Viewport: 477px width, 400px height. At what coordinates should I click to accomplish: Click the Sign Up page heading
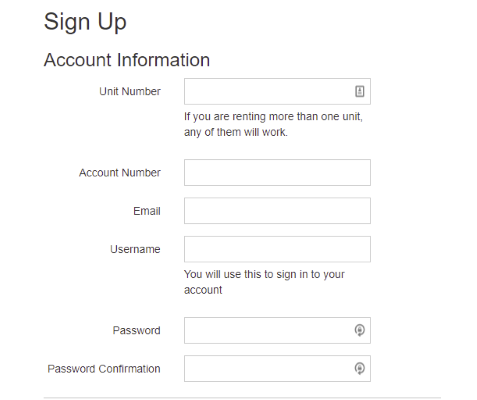(85, 22)
